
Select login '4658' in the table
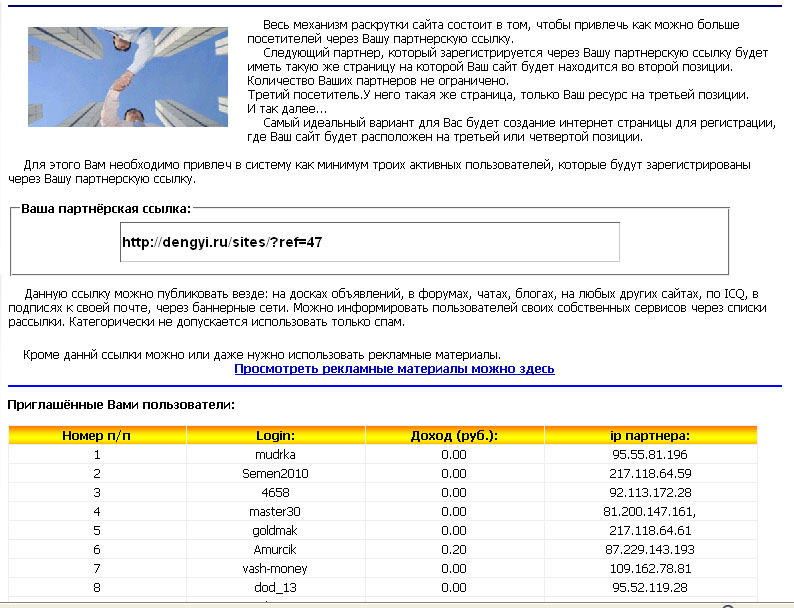click(x=275, y=493)
